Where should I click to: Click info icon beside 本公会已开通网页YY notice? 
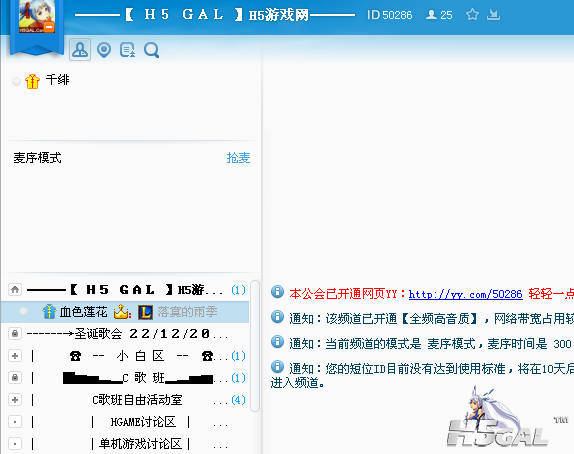click(277, 292)
